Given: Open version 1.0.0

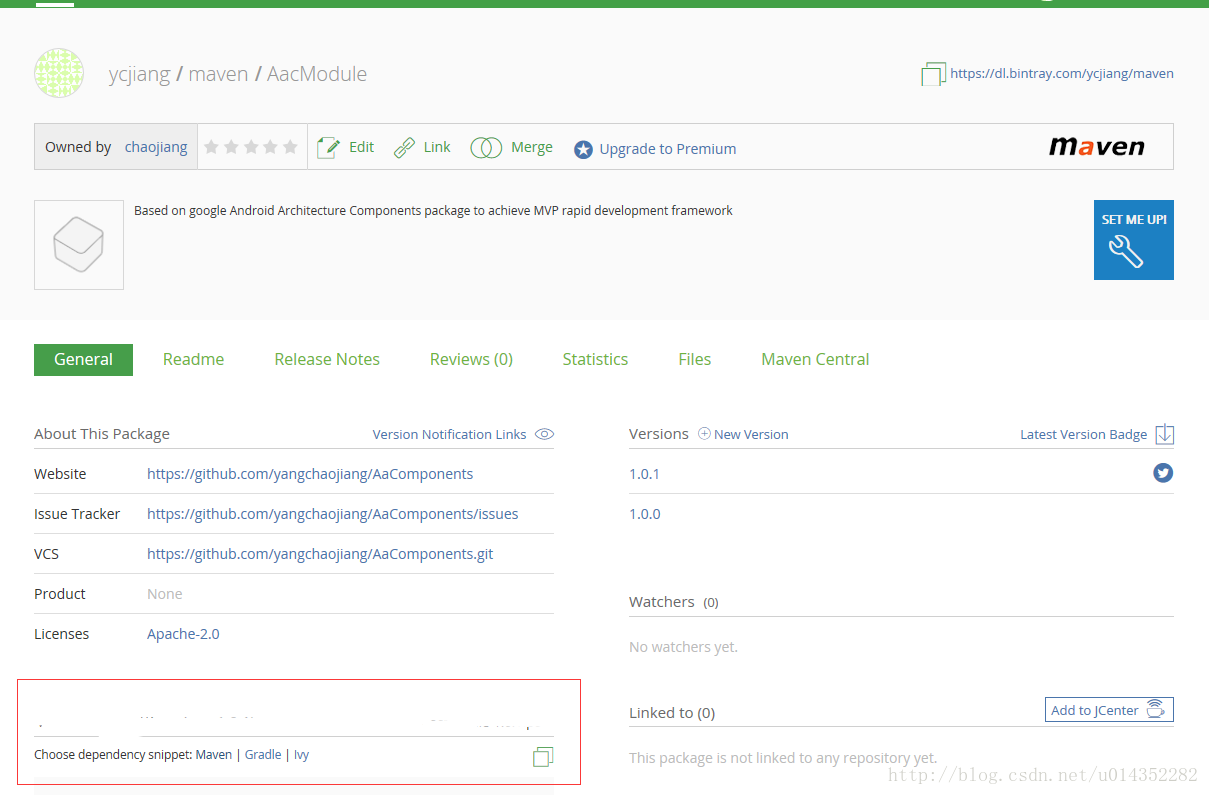Looking at the screenshot, I should 645,514.
